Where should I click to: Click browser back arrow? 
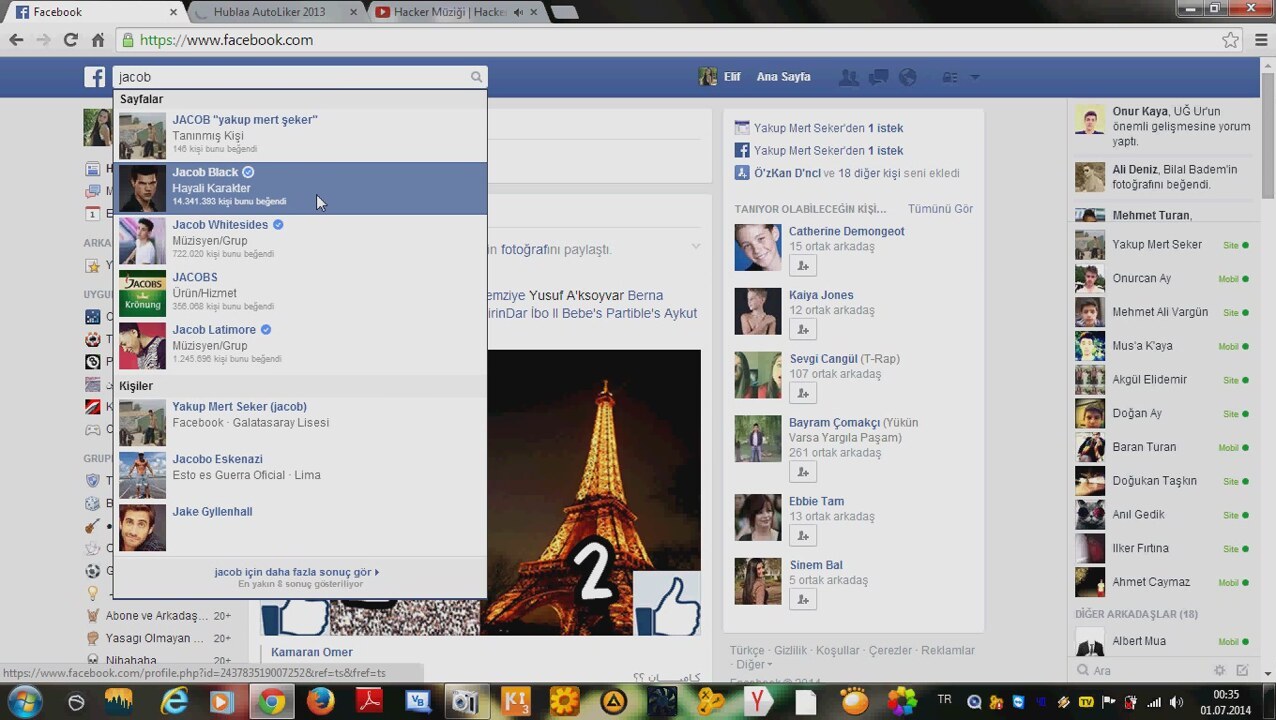(x=16, y=40)
